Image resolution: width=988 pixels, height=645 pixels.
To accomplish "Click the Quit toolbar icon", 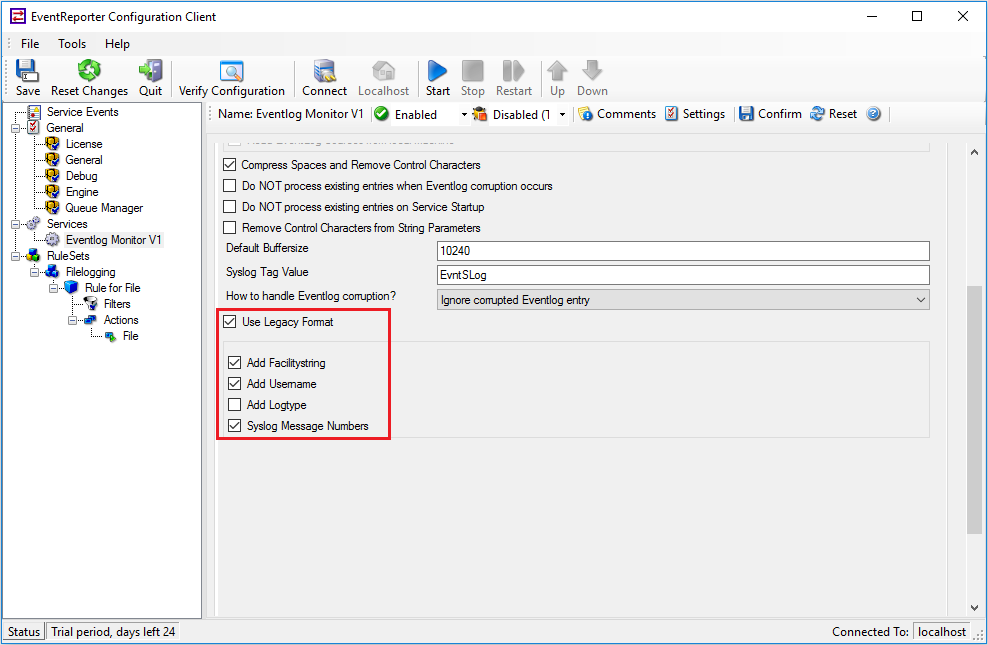I will tap(150, 71).
